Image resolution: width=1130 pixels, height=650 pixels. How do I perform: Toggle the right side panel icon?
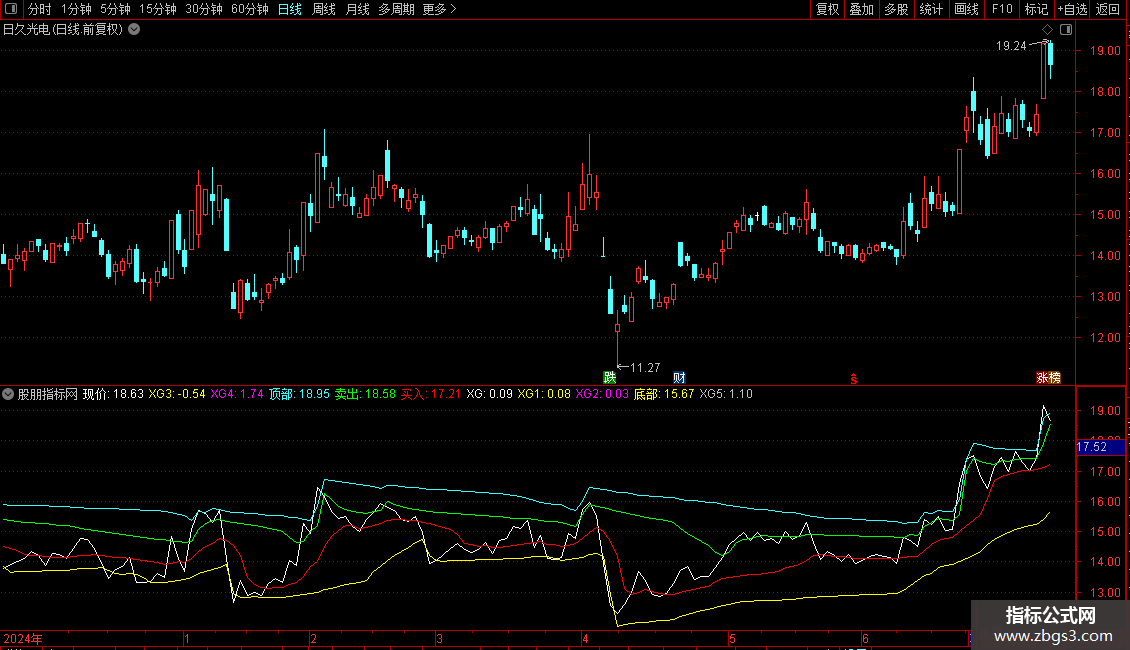coord(1066,30)
